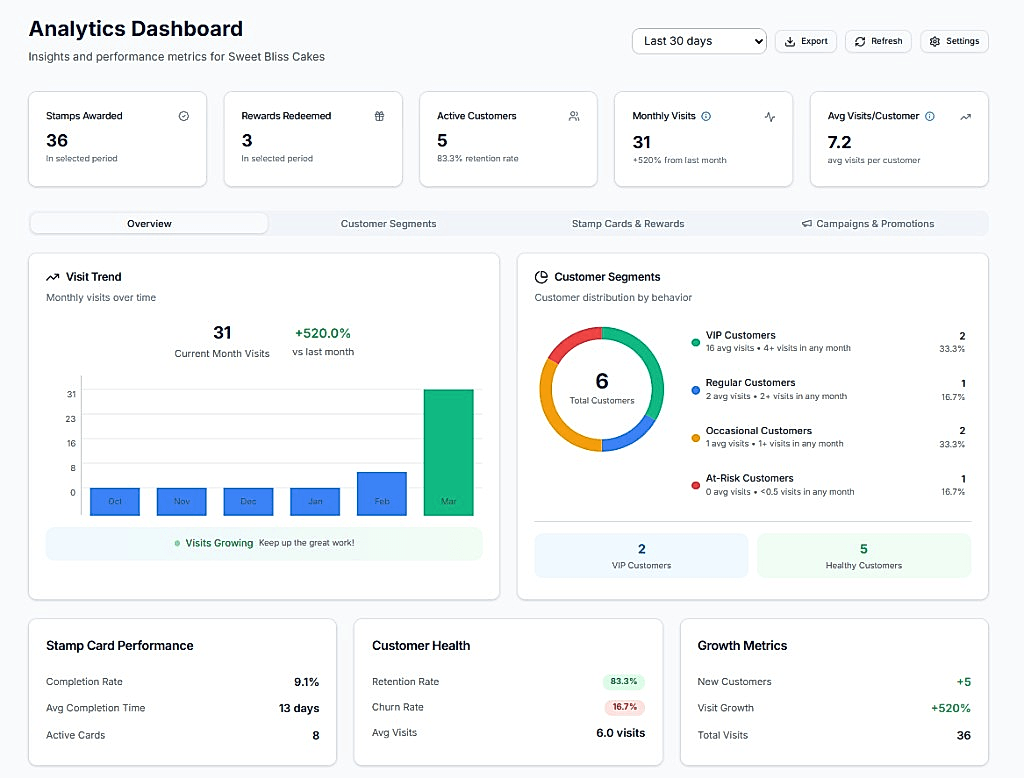This screenshot has height=778, width=1024.
Task: Click the Monthly Visits activity pulse icon
Action: click(770, 117)
